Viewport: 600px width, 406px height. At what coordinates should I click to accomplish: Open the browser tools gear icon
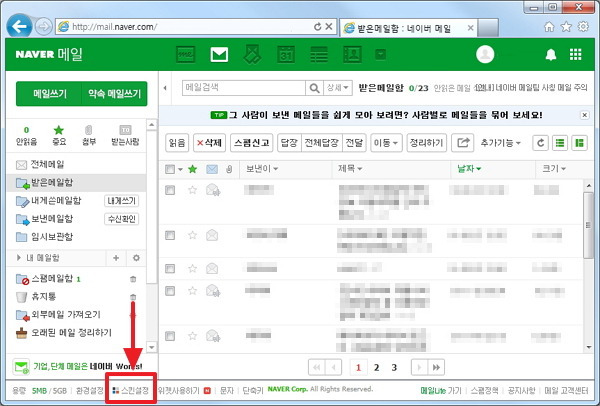(x=583, y=27)
